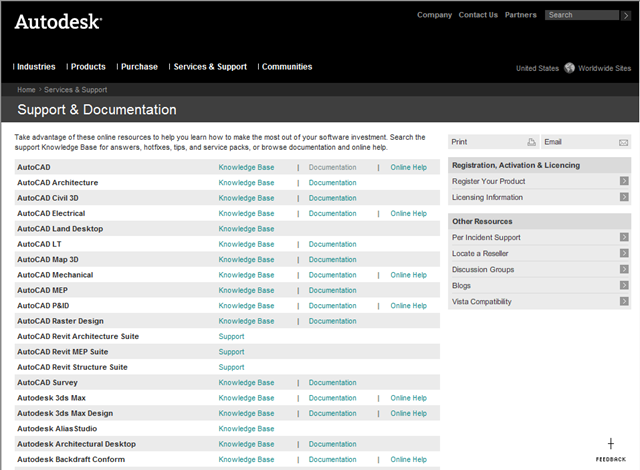This screenshot has height=470, width=640.
Task: Click the globe icon for Worldwide Sites
Action: coord(569,68)
